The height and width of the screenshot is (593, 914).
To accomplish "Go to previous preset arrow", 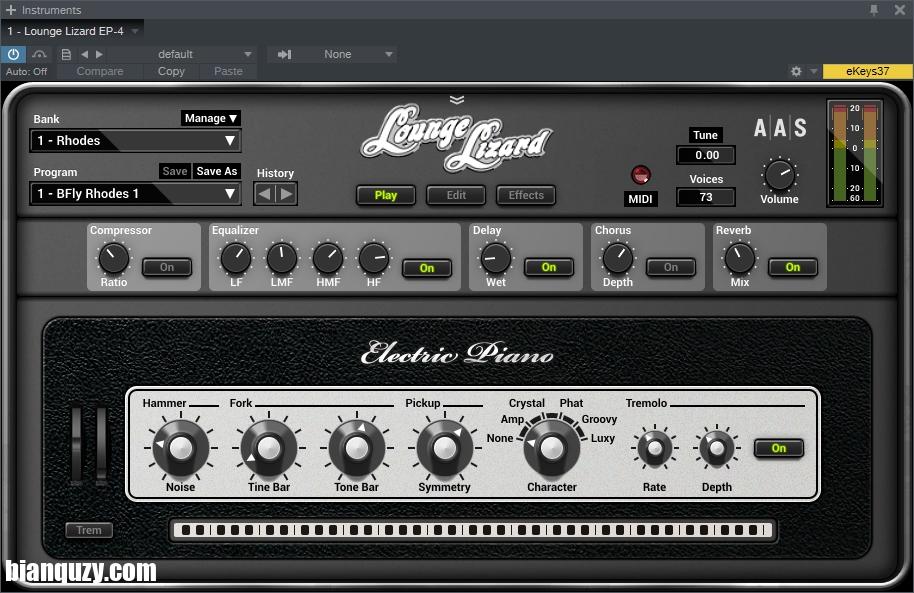I will [85, 54].
